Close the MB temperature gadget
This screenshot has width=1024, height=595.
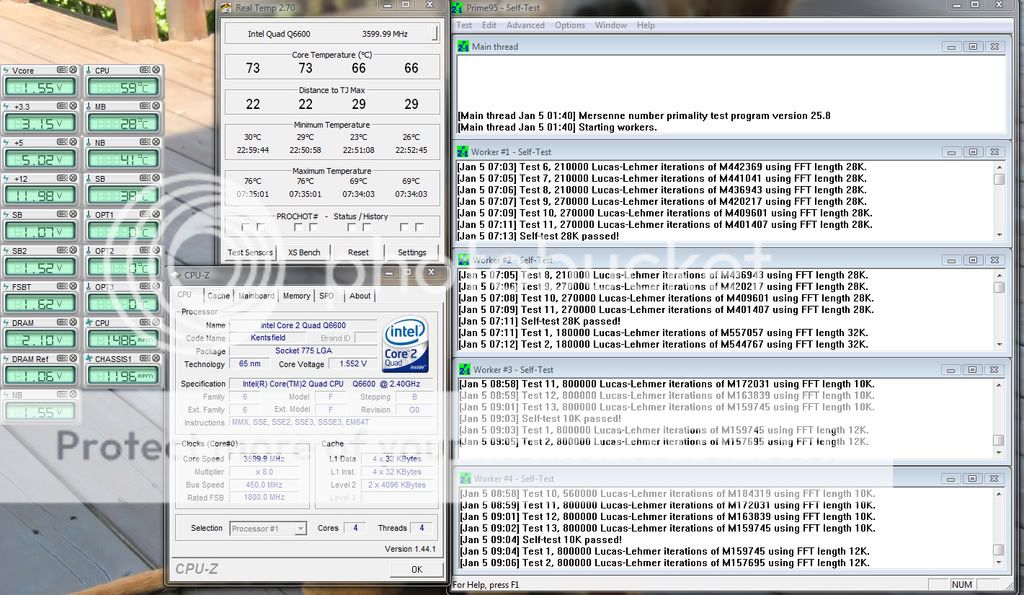coord(155,106)
